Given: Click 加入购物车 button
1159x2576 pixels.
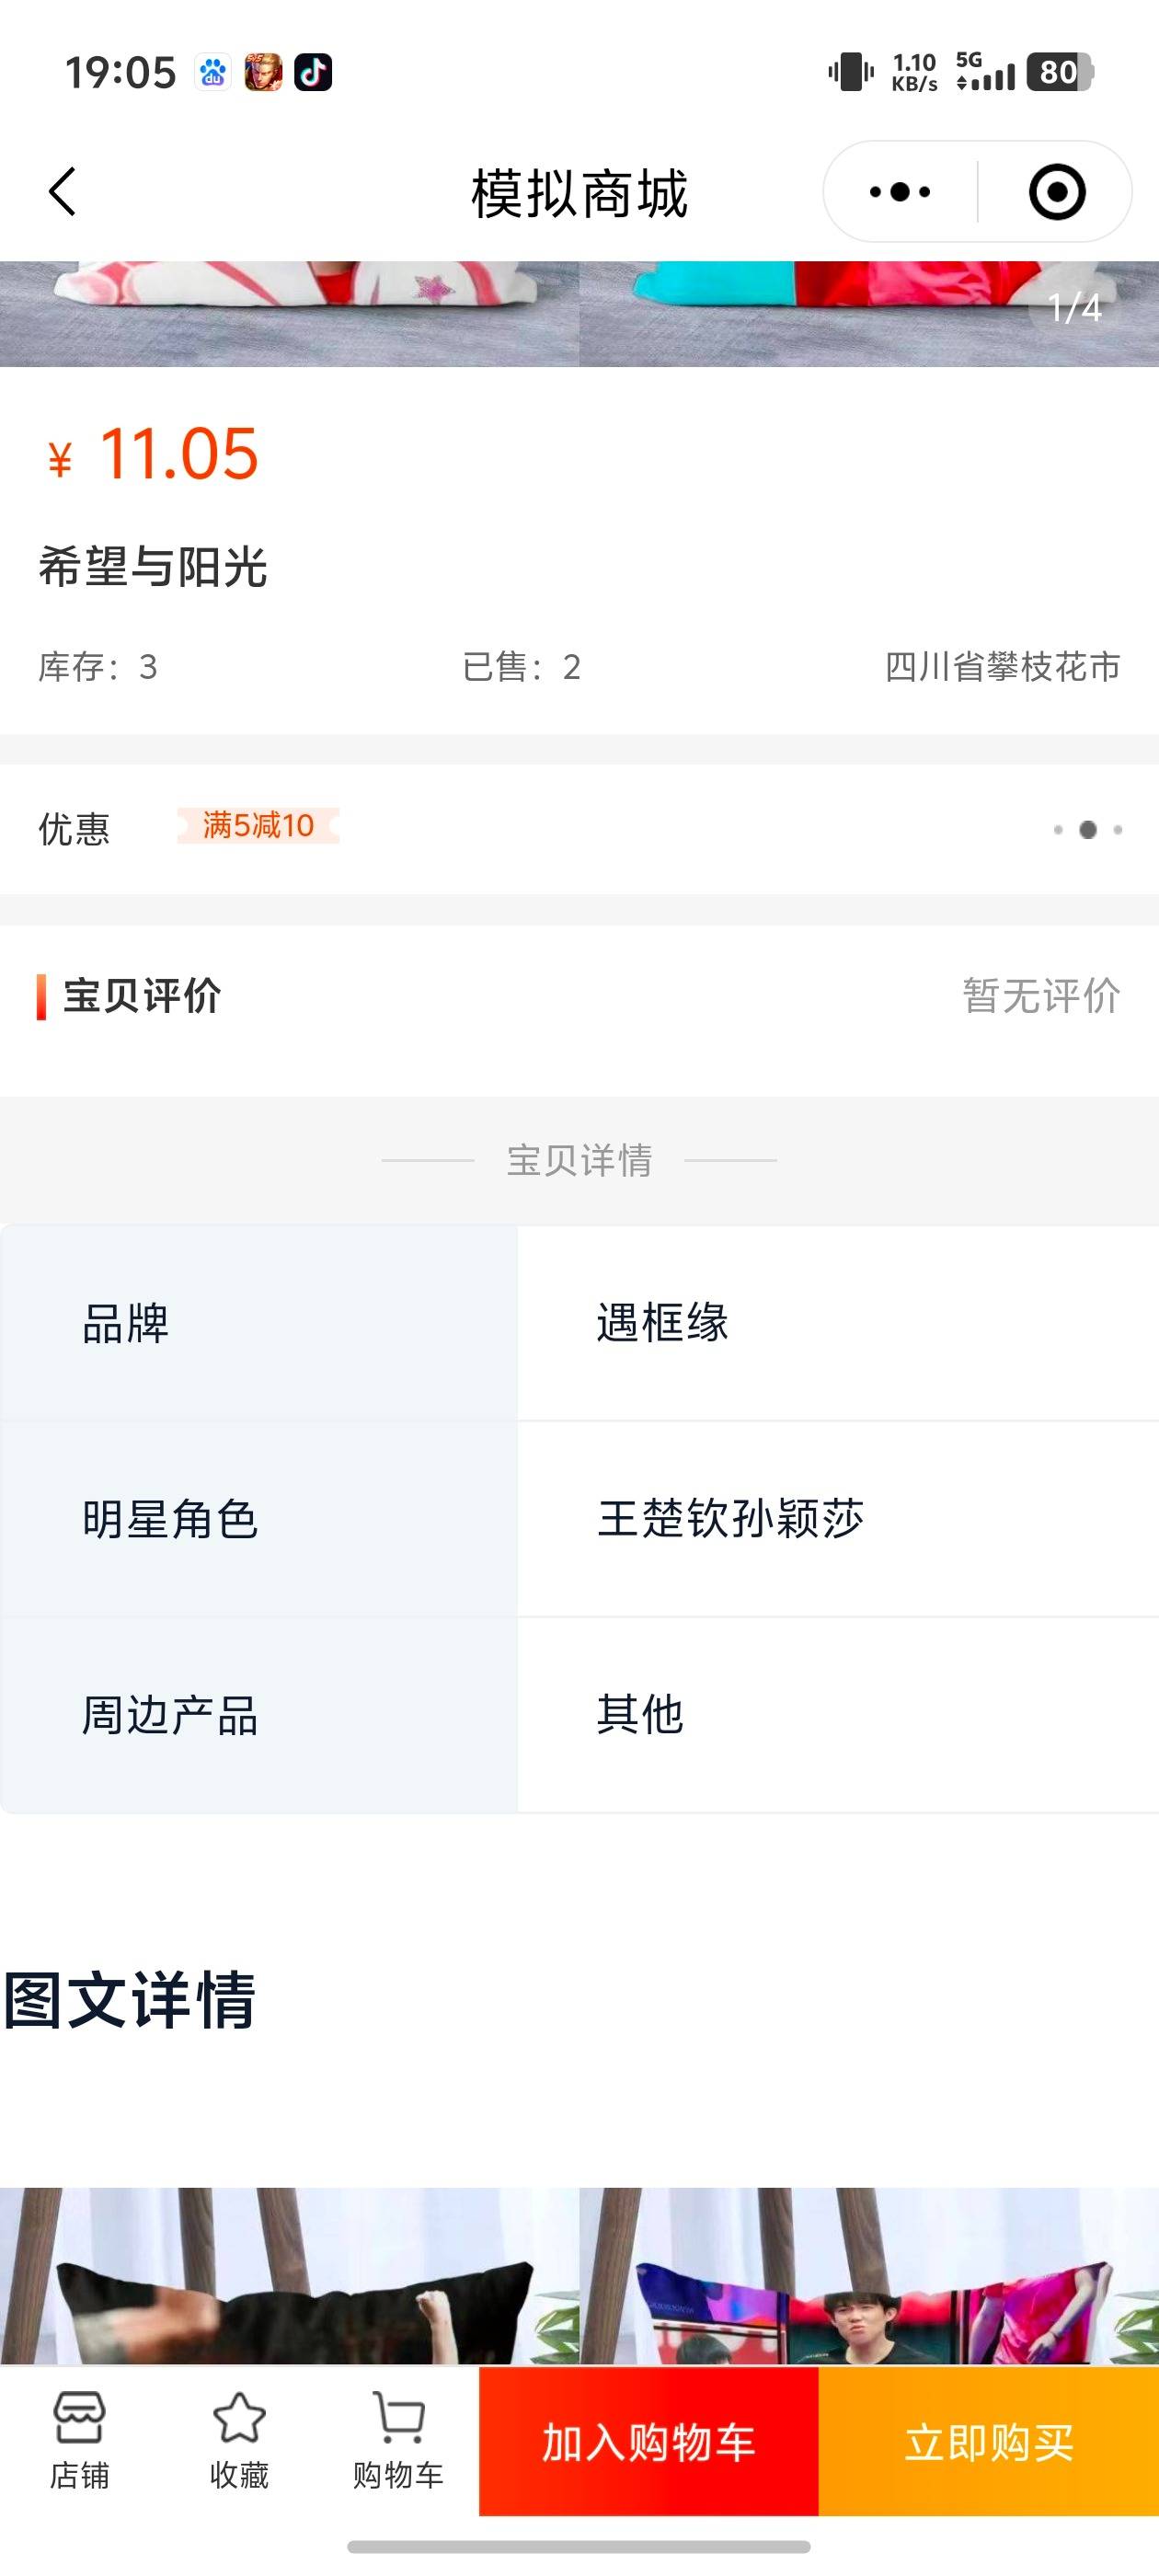Looking at the screenshot, I should [649, 2441].
